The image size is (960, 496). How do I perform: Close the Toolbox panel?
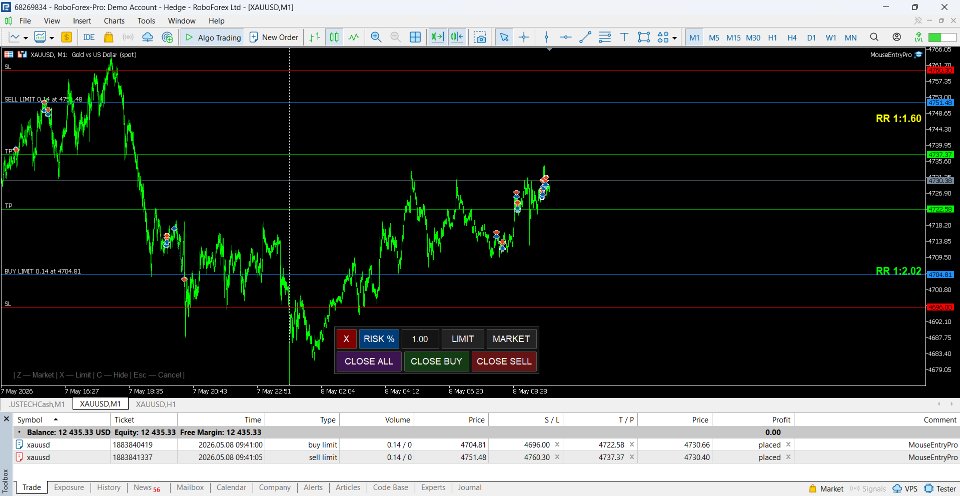[7, 419]
